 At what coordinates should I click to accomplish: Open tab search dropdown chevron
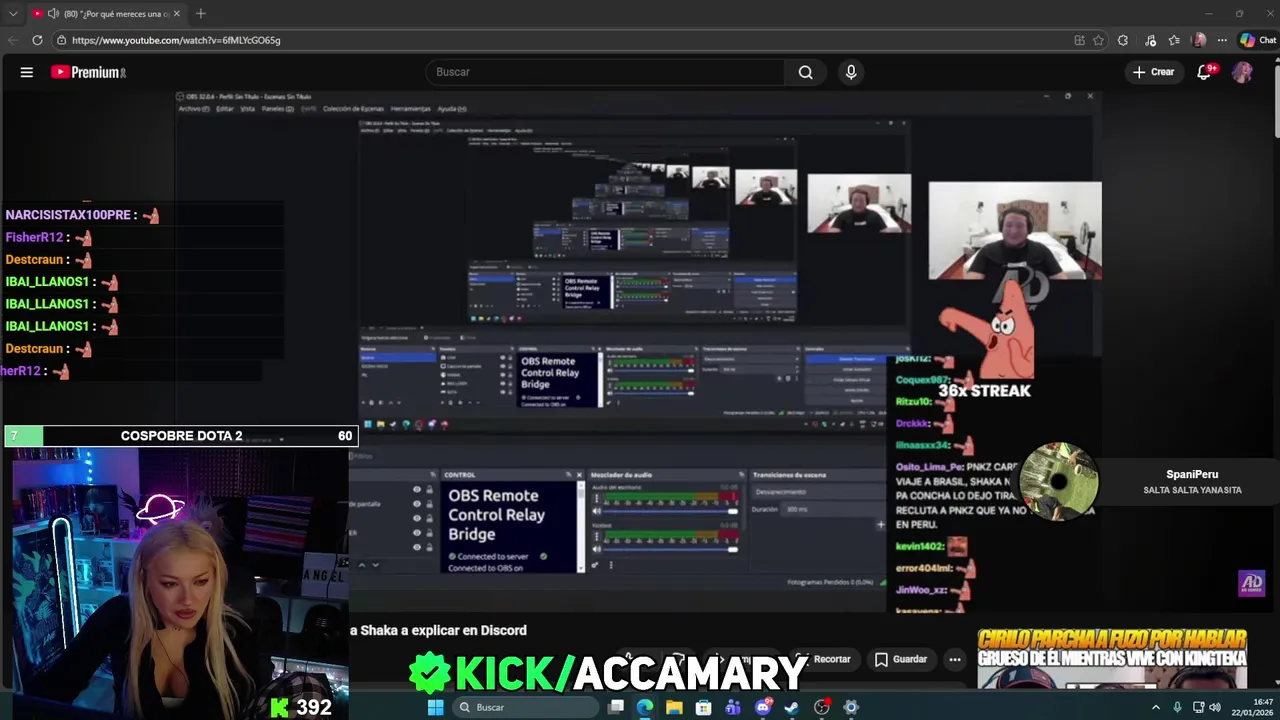[x=13, y=14]
